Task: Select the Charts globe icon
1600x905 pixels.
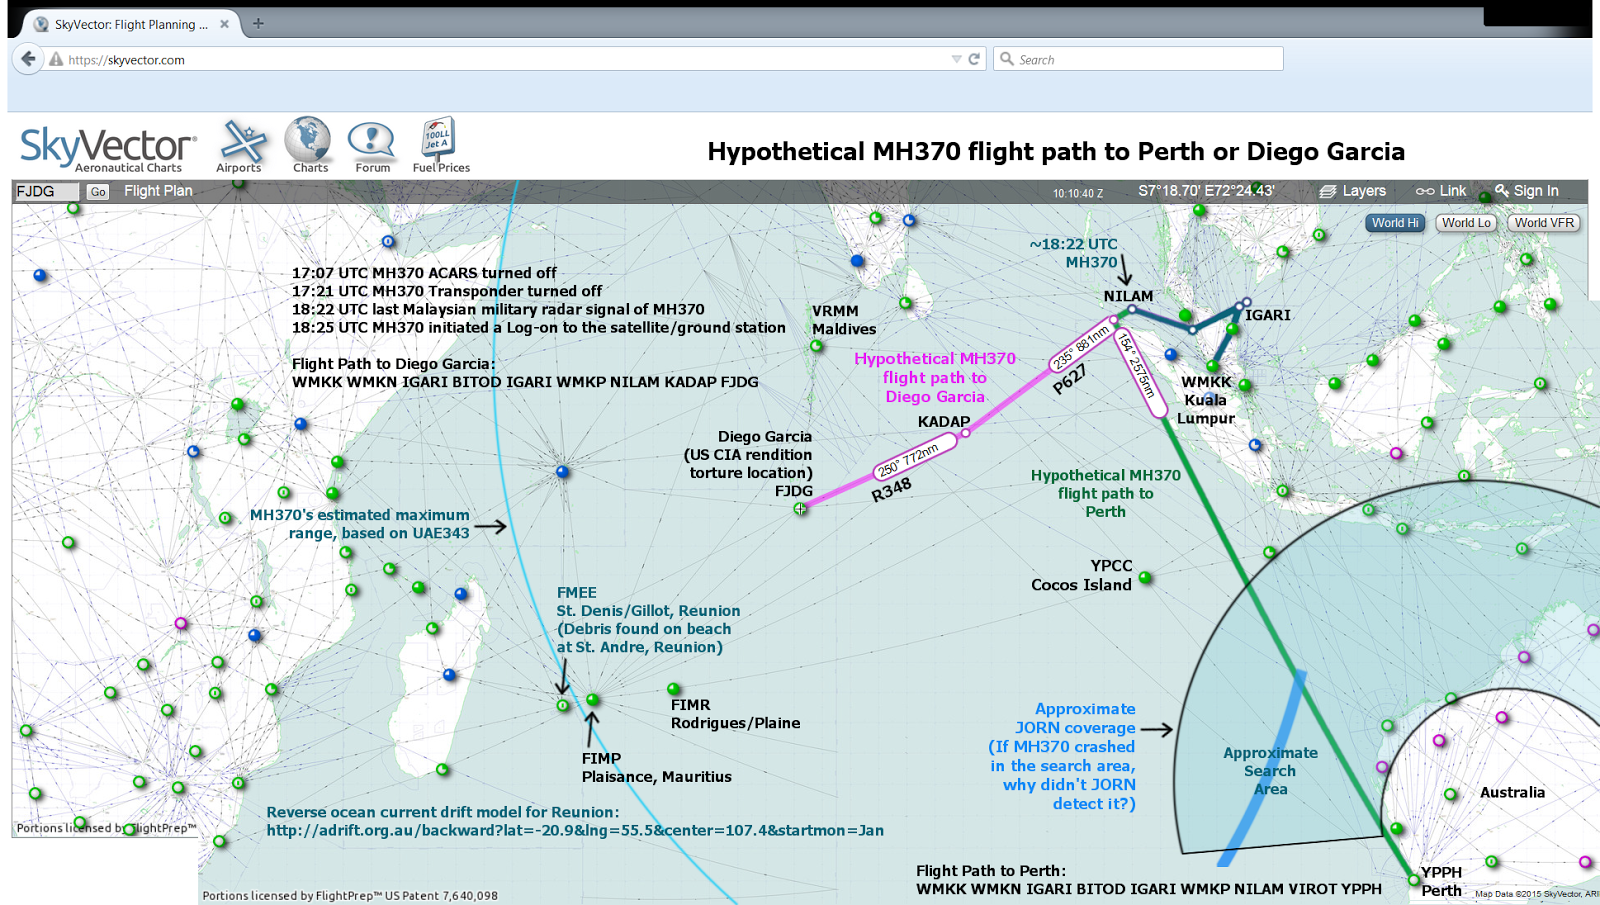Action: point(308,140)
